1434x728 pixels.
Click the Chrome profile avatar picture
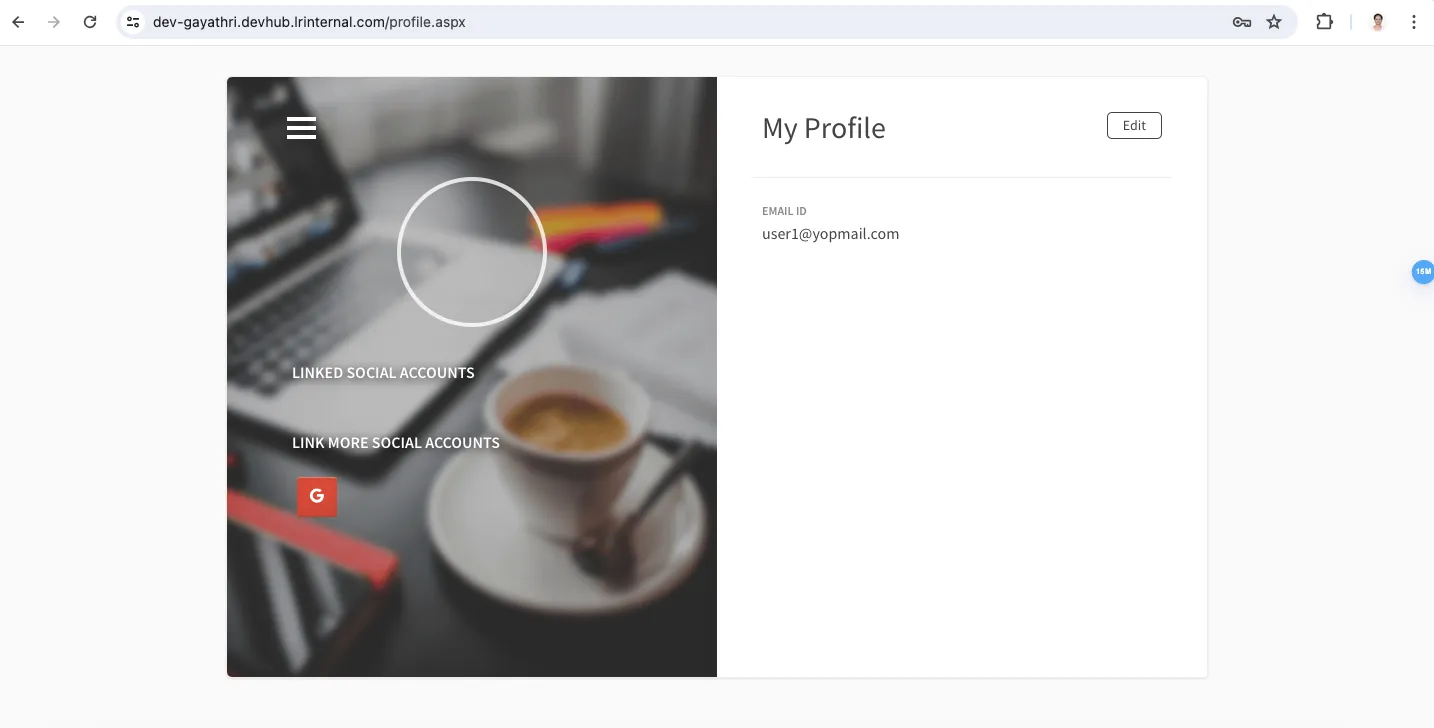pos(1377,21)
